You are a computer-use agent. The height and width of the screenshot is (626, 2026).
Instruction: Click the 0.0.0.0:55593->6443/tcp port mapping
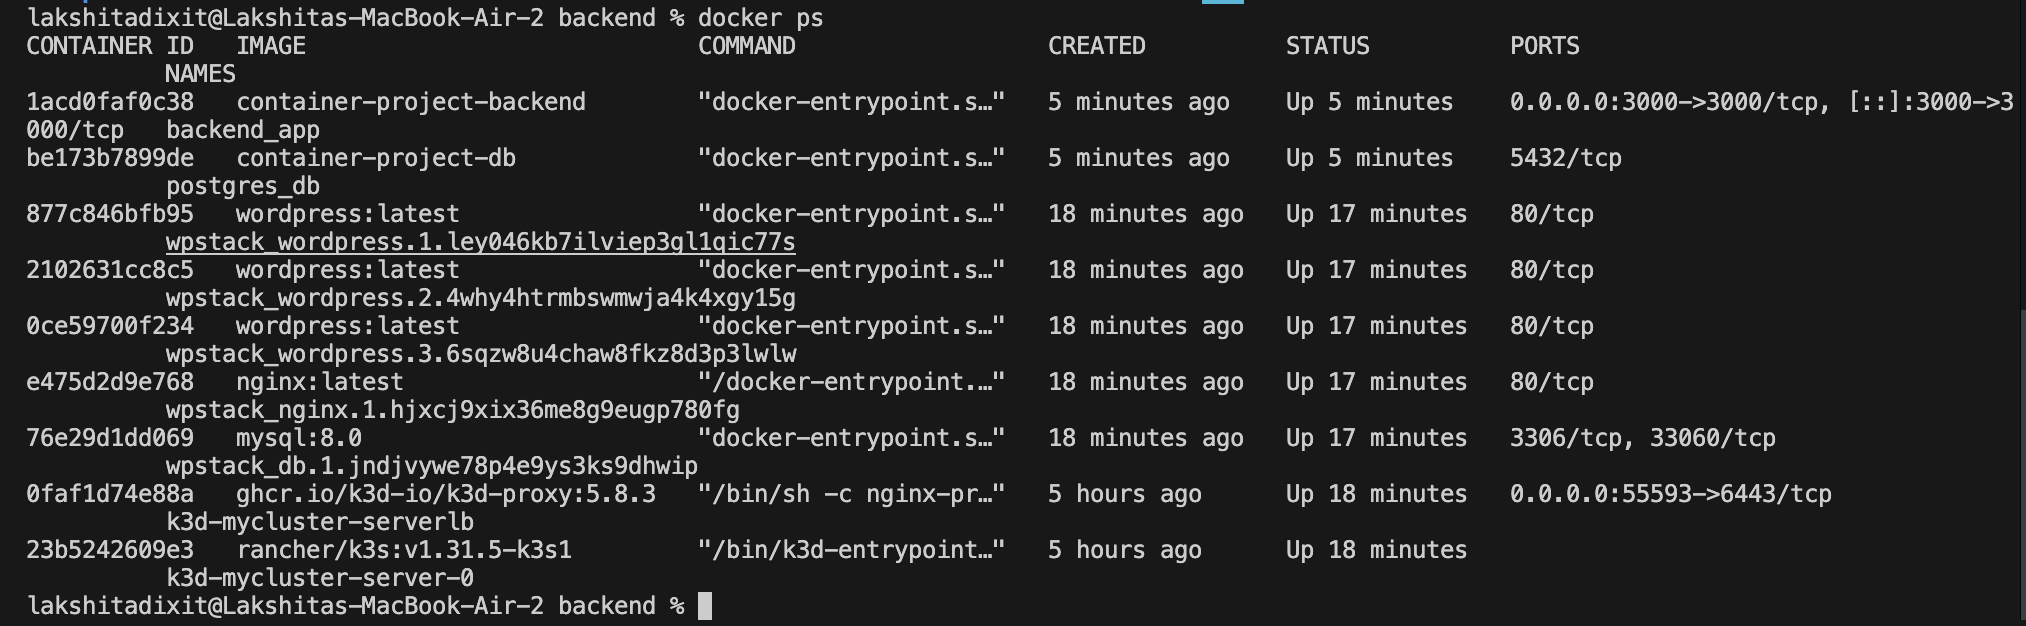(x=1670, y=494)
